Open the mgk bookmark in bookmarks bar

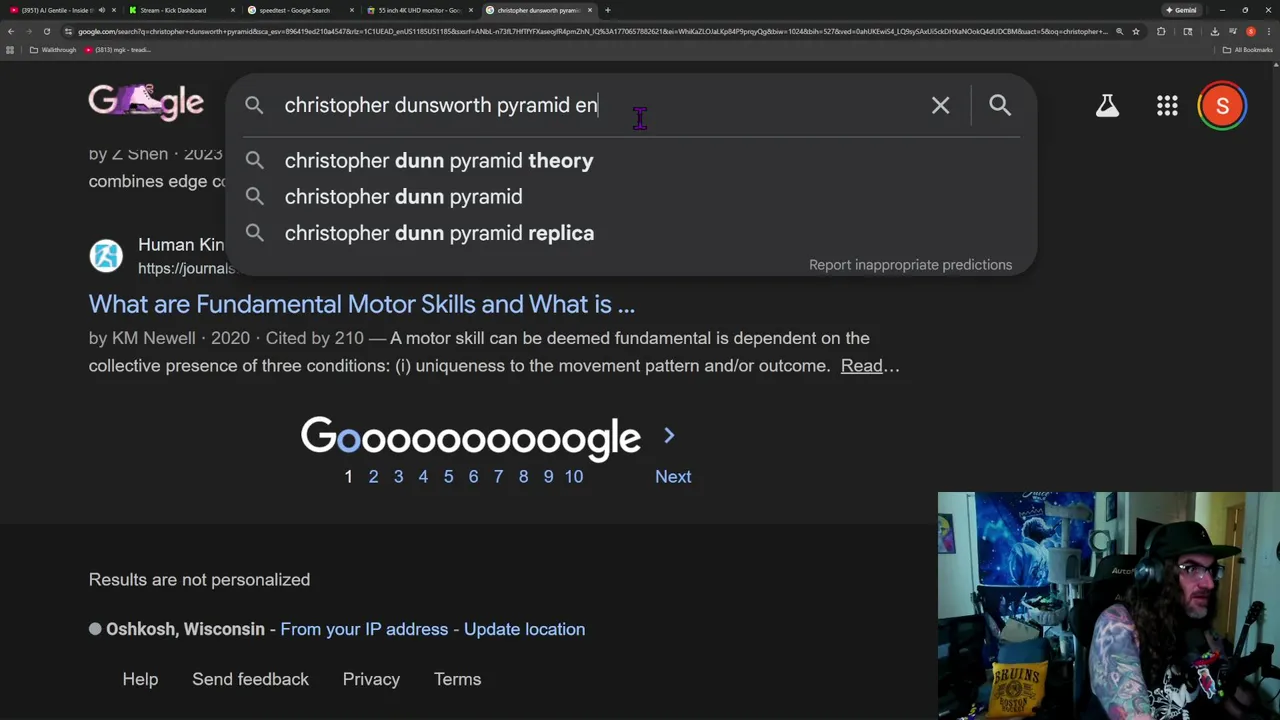(x=119, y=50)
